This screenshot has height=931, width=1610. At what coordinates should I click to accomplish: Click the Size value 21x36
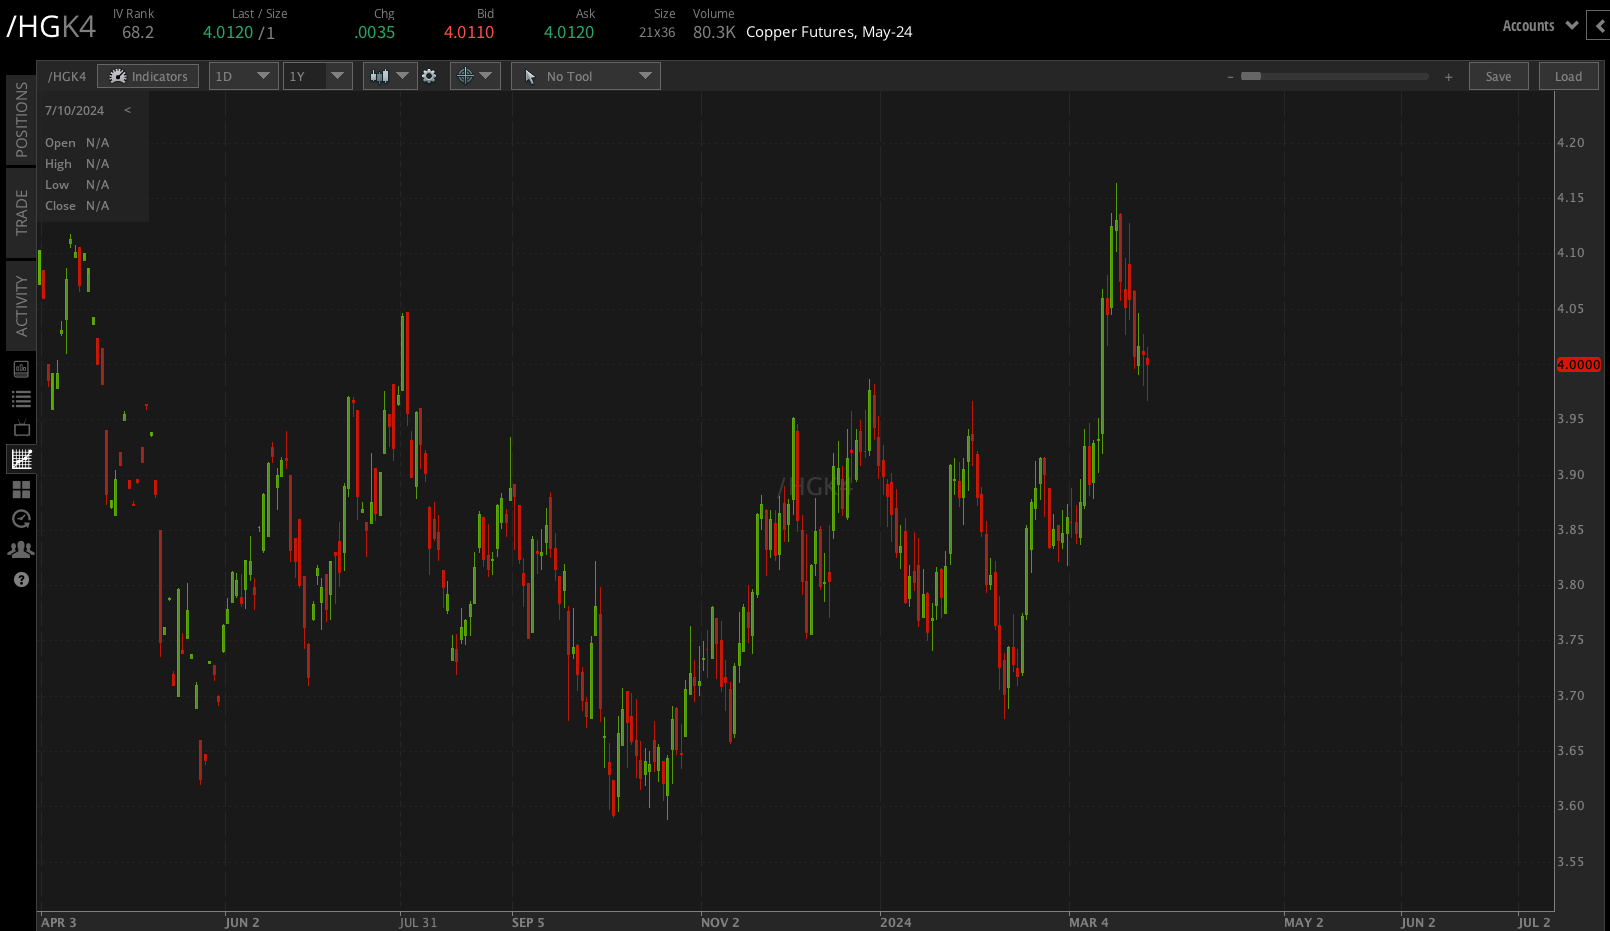pos(657,32)
